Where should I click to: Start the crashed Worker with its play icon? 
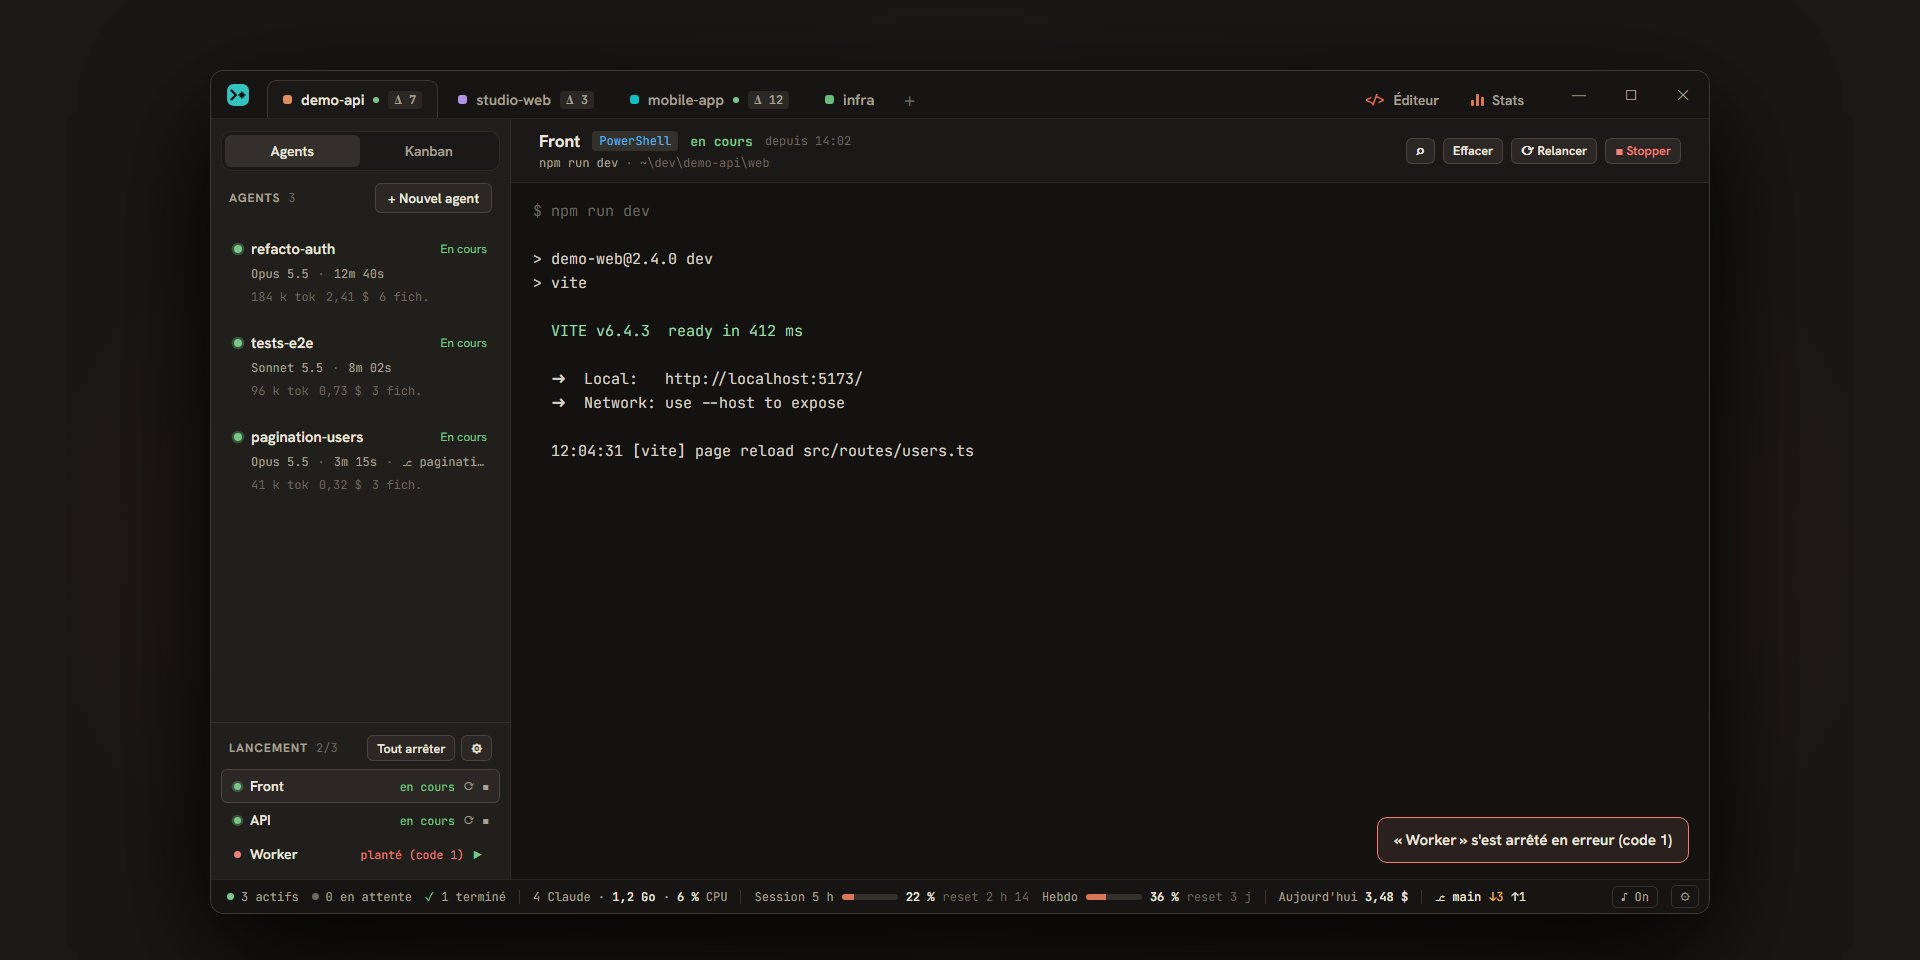[477, 855]
